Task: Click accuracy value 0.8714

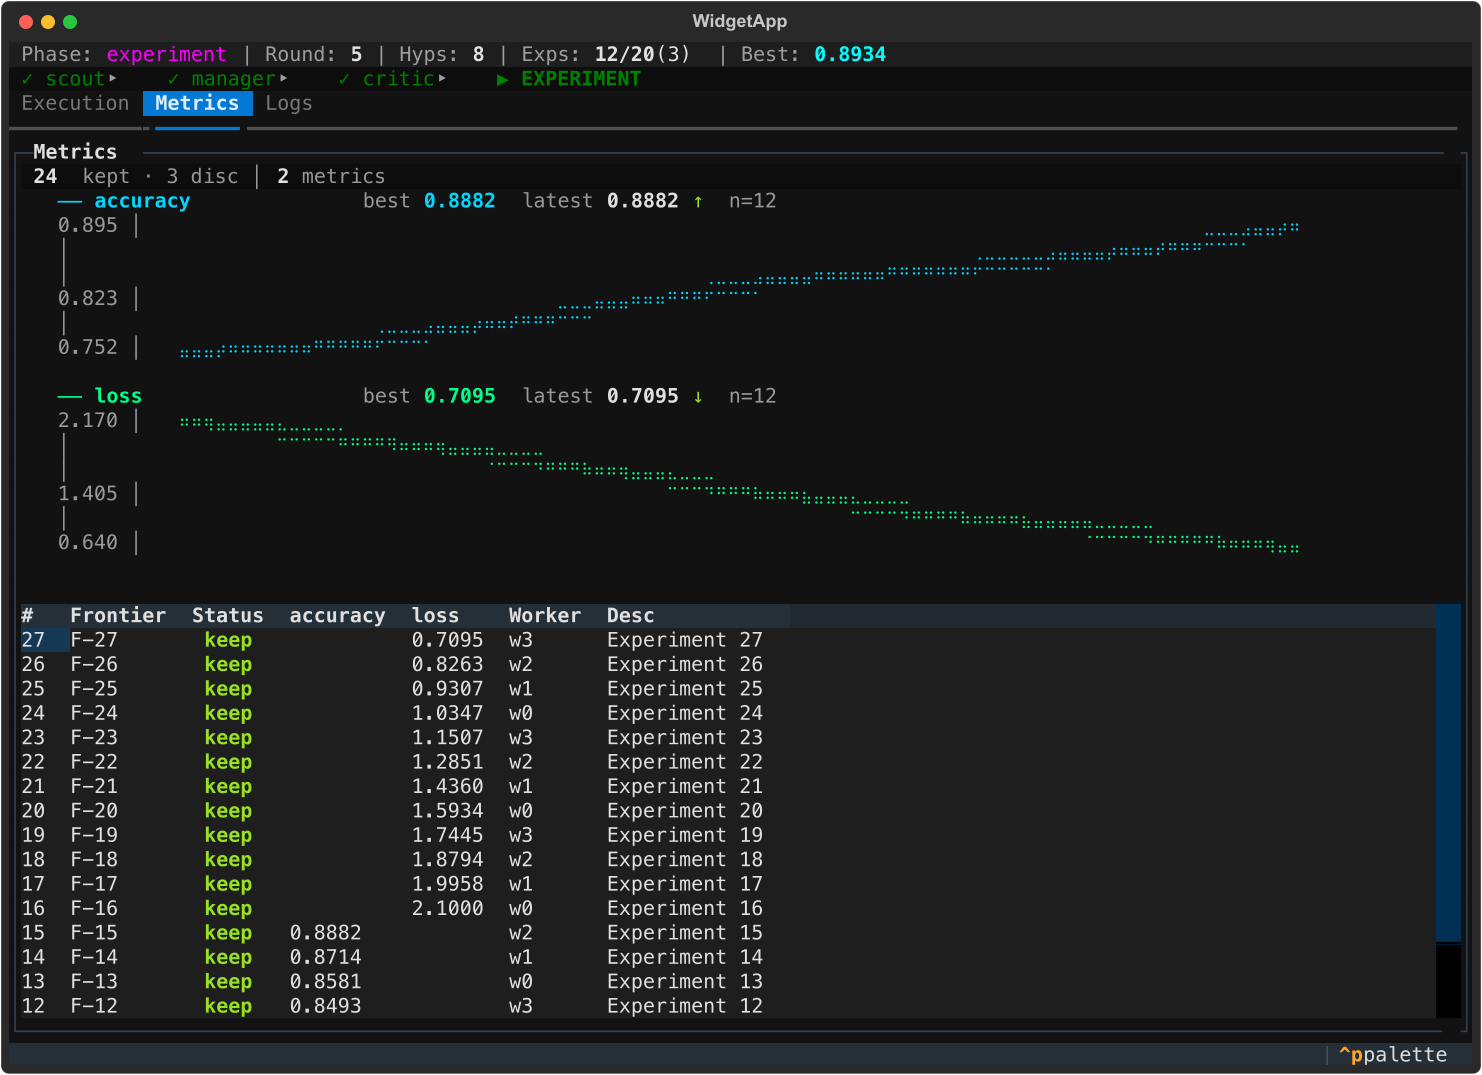Action: pyautogui.click(x=325, y=957)
